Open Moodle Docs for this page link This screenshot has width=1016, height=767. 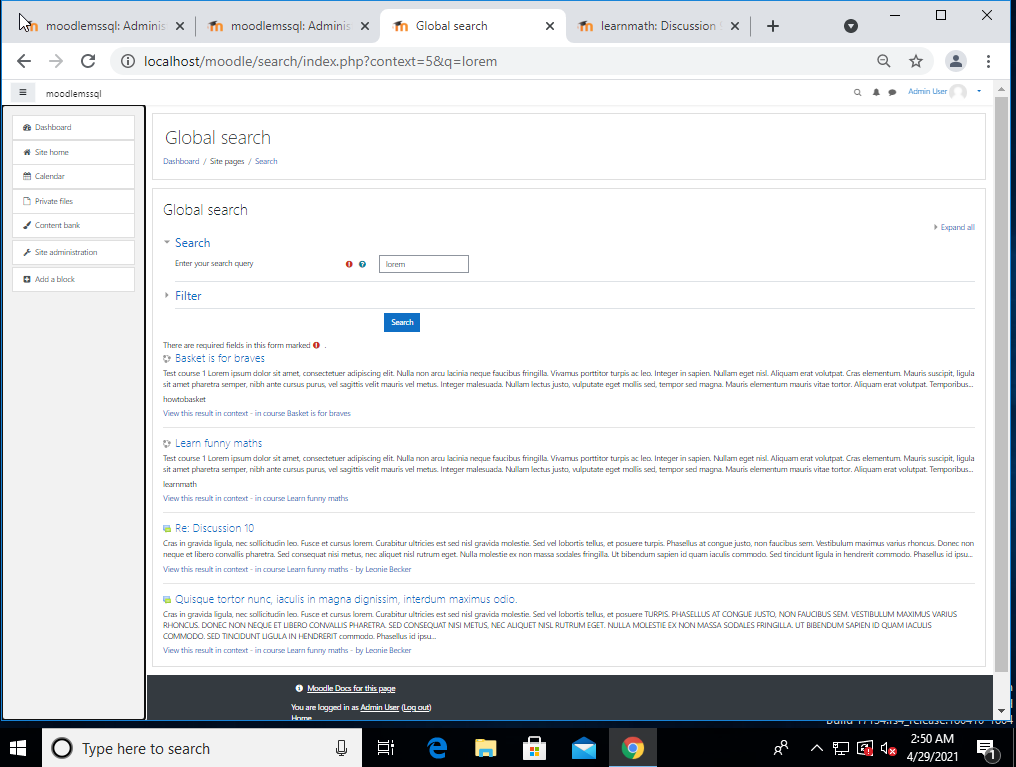tap(351, 689)
